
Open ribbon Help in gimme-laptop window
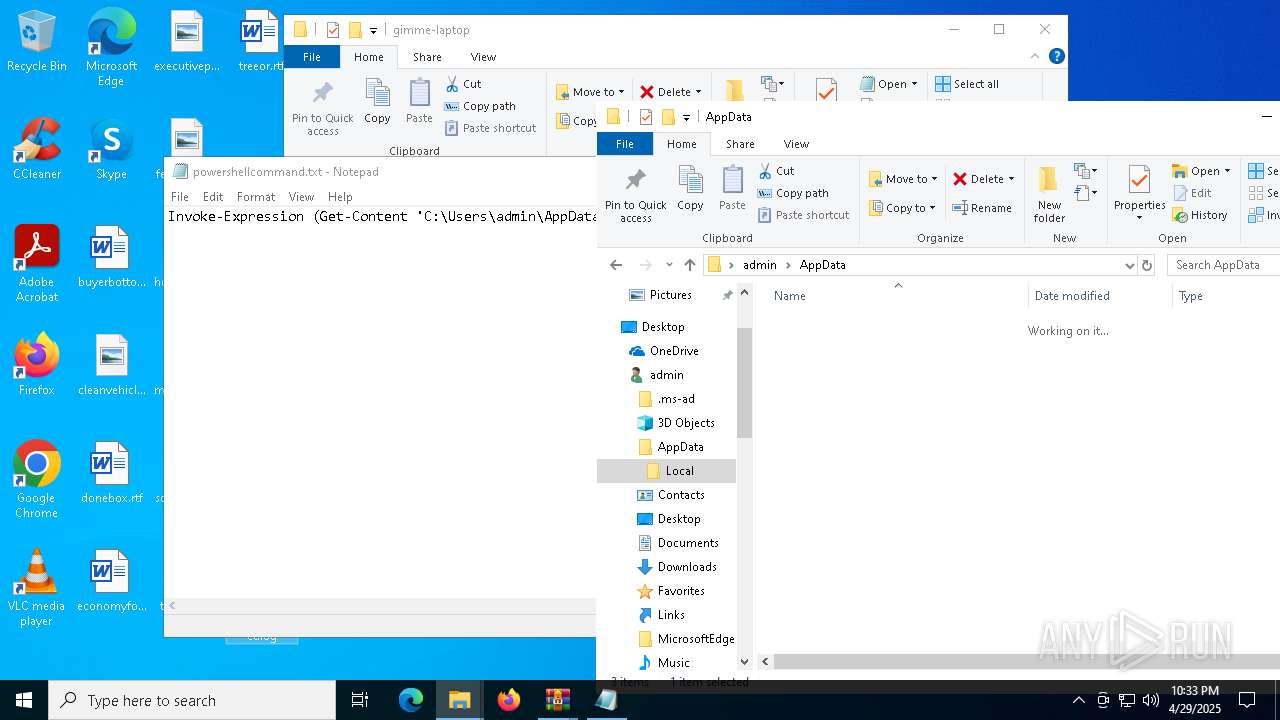coord(1057,57)
